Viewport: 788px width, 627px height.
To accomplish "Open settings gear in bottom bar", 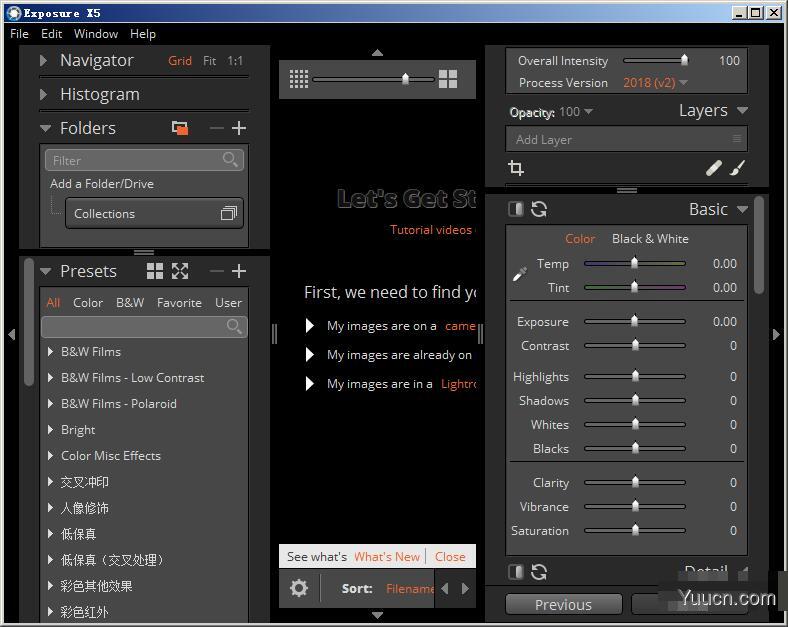I will click(x=299, y=588).
